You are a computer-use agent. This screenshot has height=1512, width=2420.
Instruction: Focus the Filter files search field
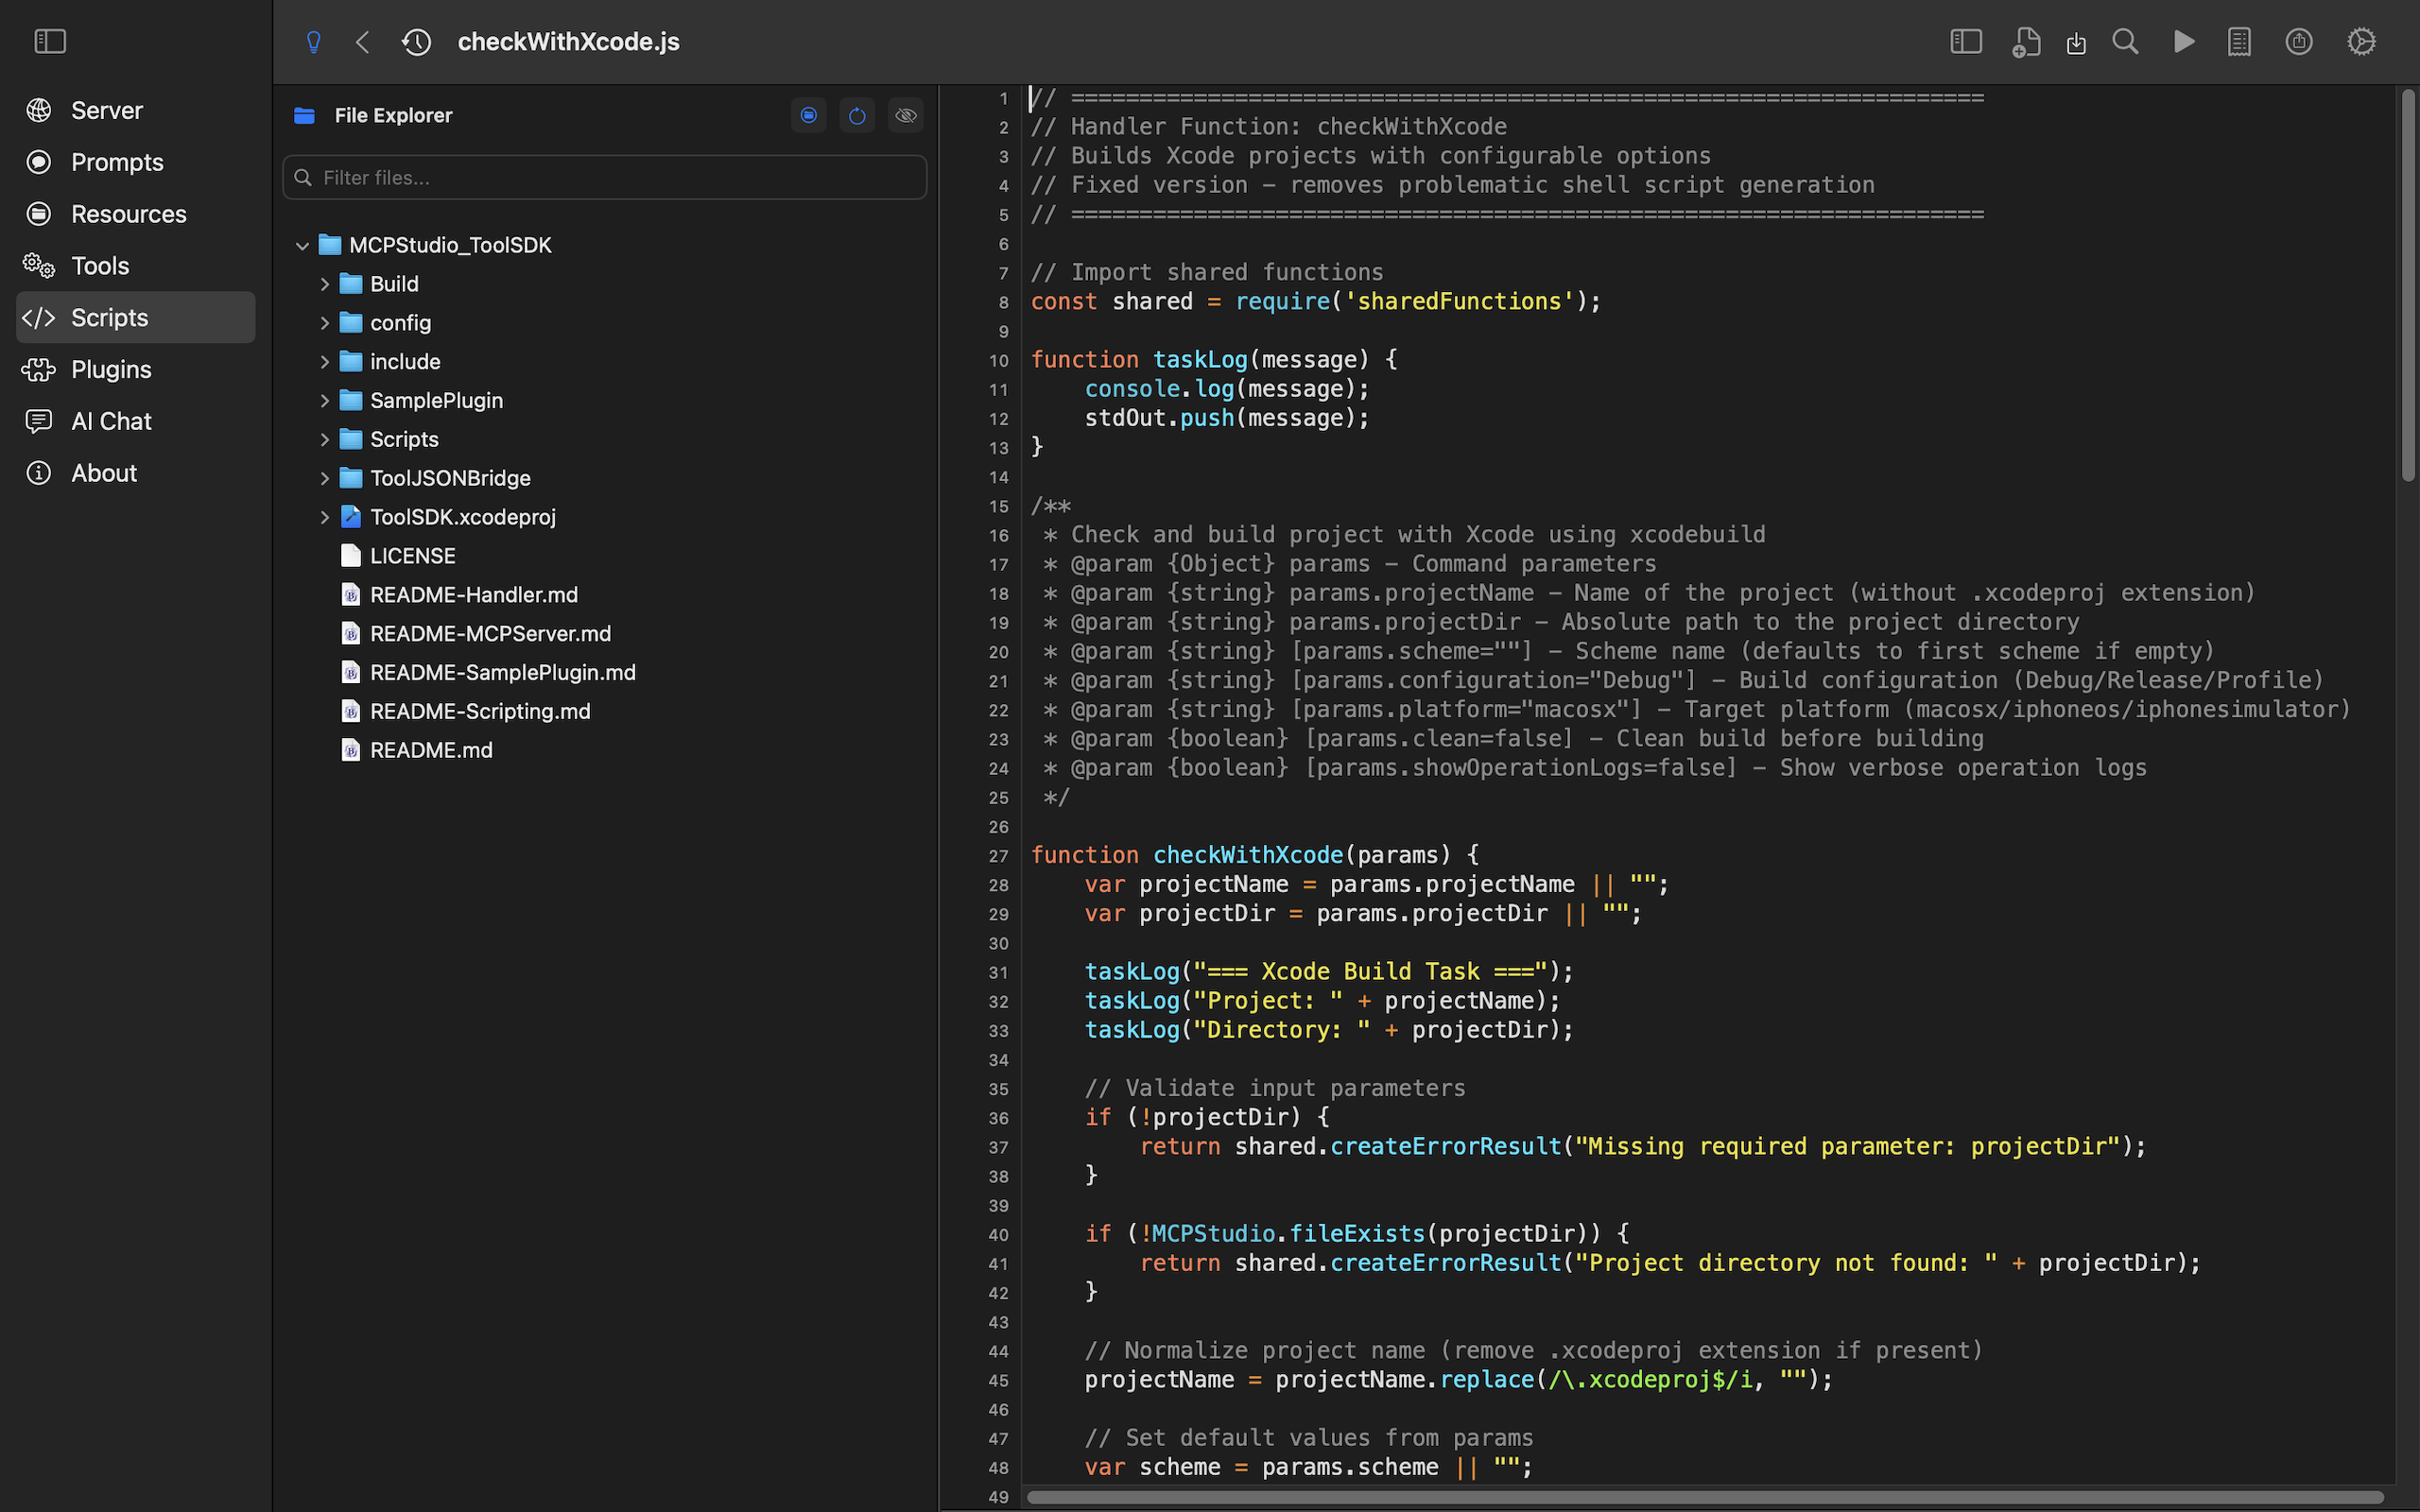tap(605, 177)
